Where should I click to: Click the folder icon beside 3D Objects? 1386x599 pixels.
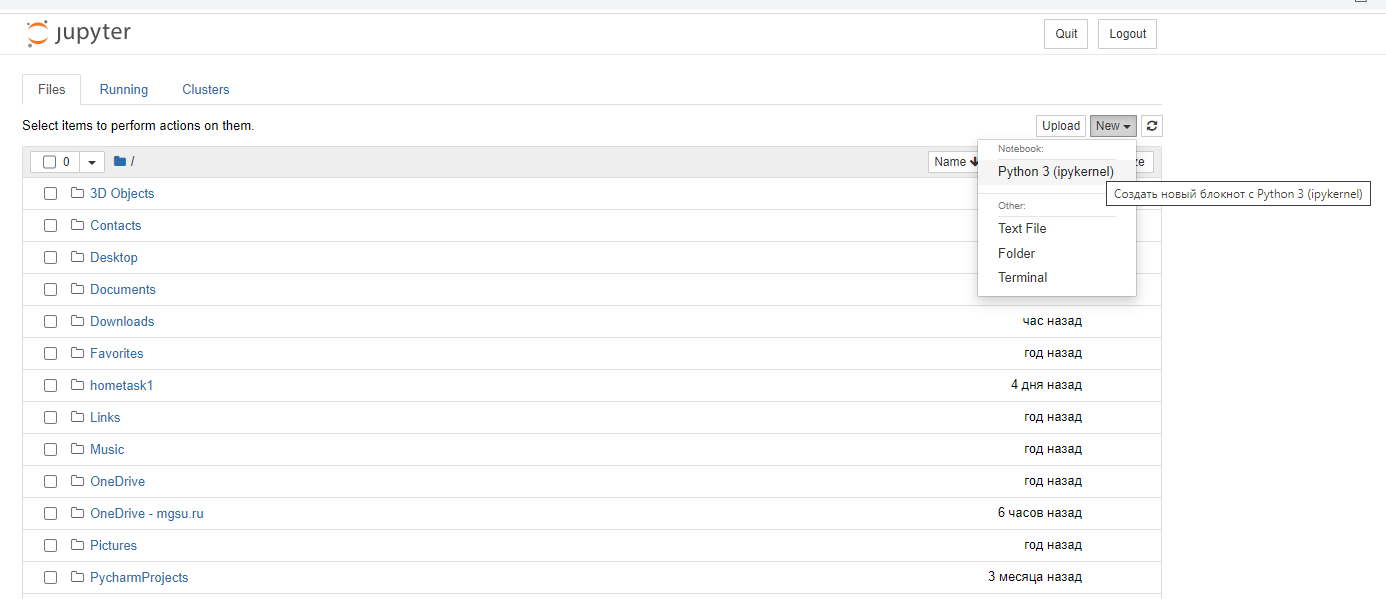pos(78,193)
